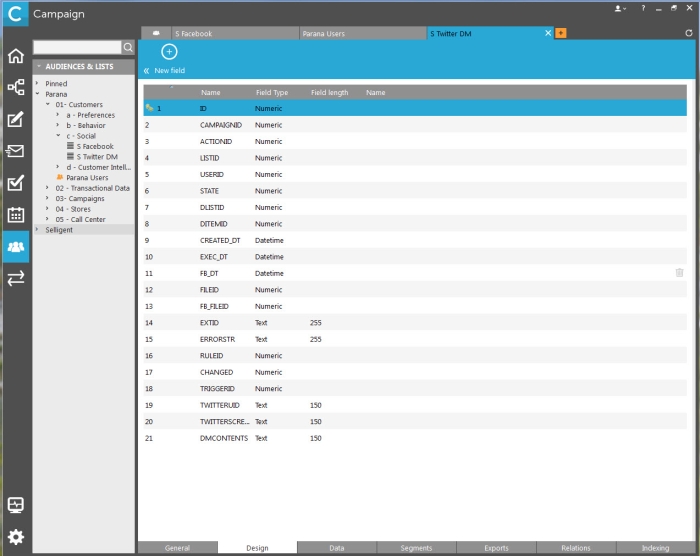Add a new tab with orange plus
The width and height of the screenshot is (700, 556).
(561, 33)
